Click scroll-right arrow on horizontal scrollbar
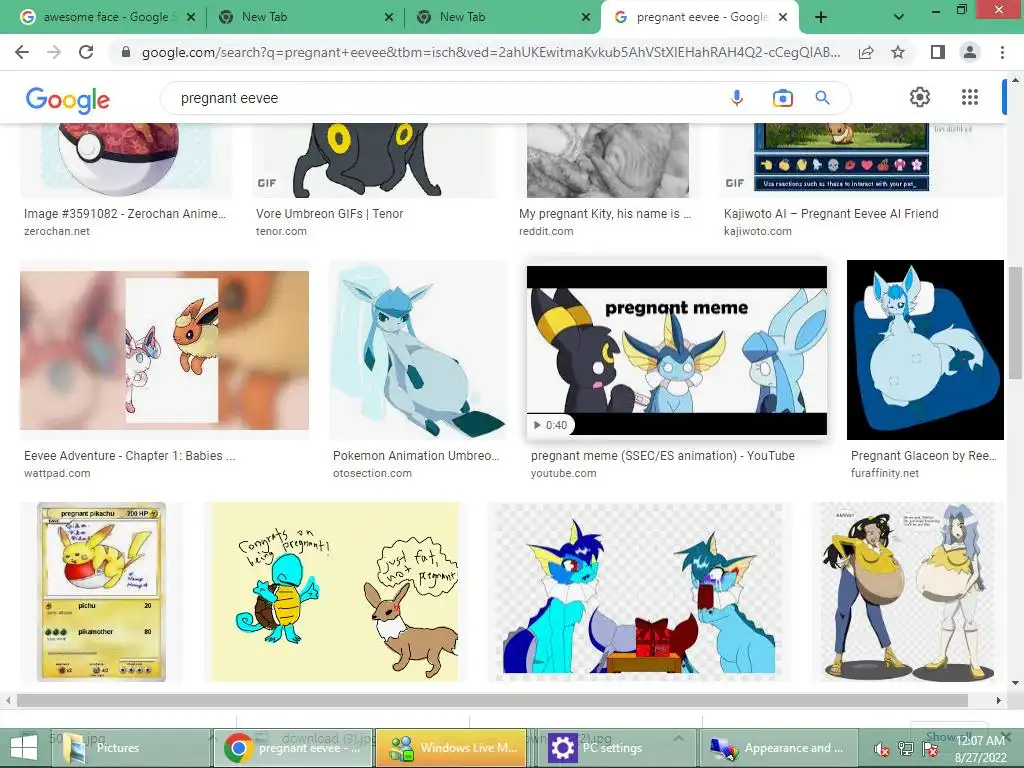The image size is (1024, 768). coord(999,701)
